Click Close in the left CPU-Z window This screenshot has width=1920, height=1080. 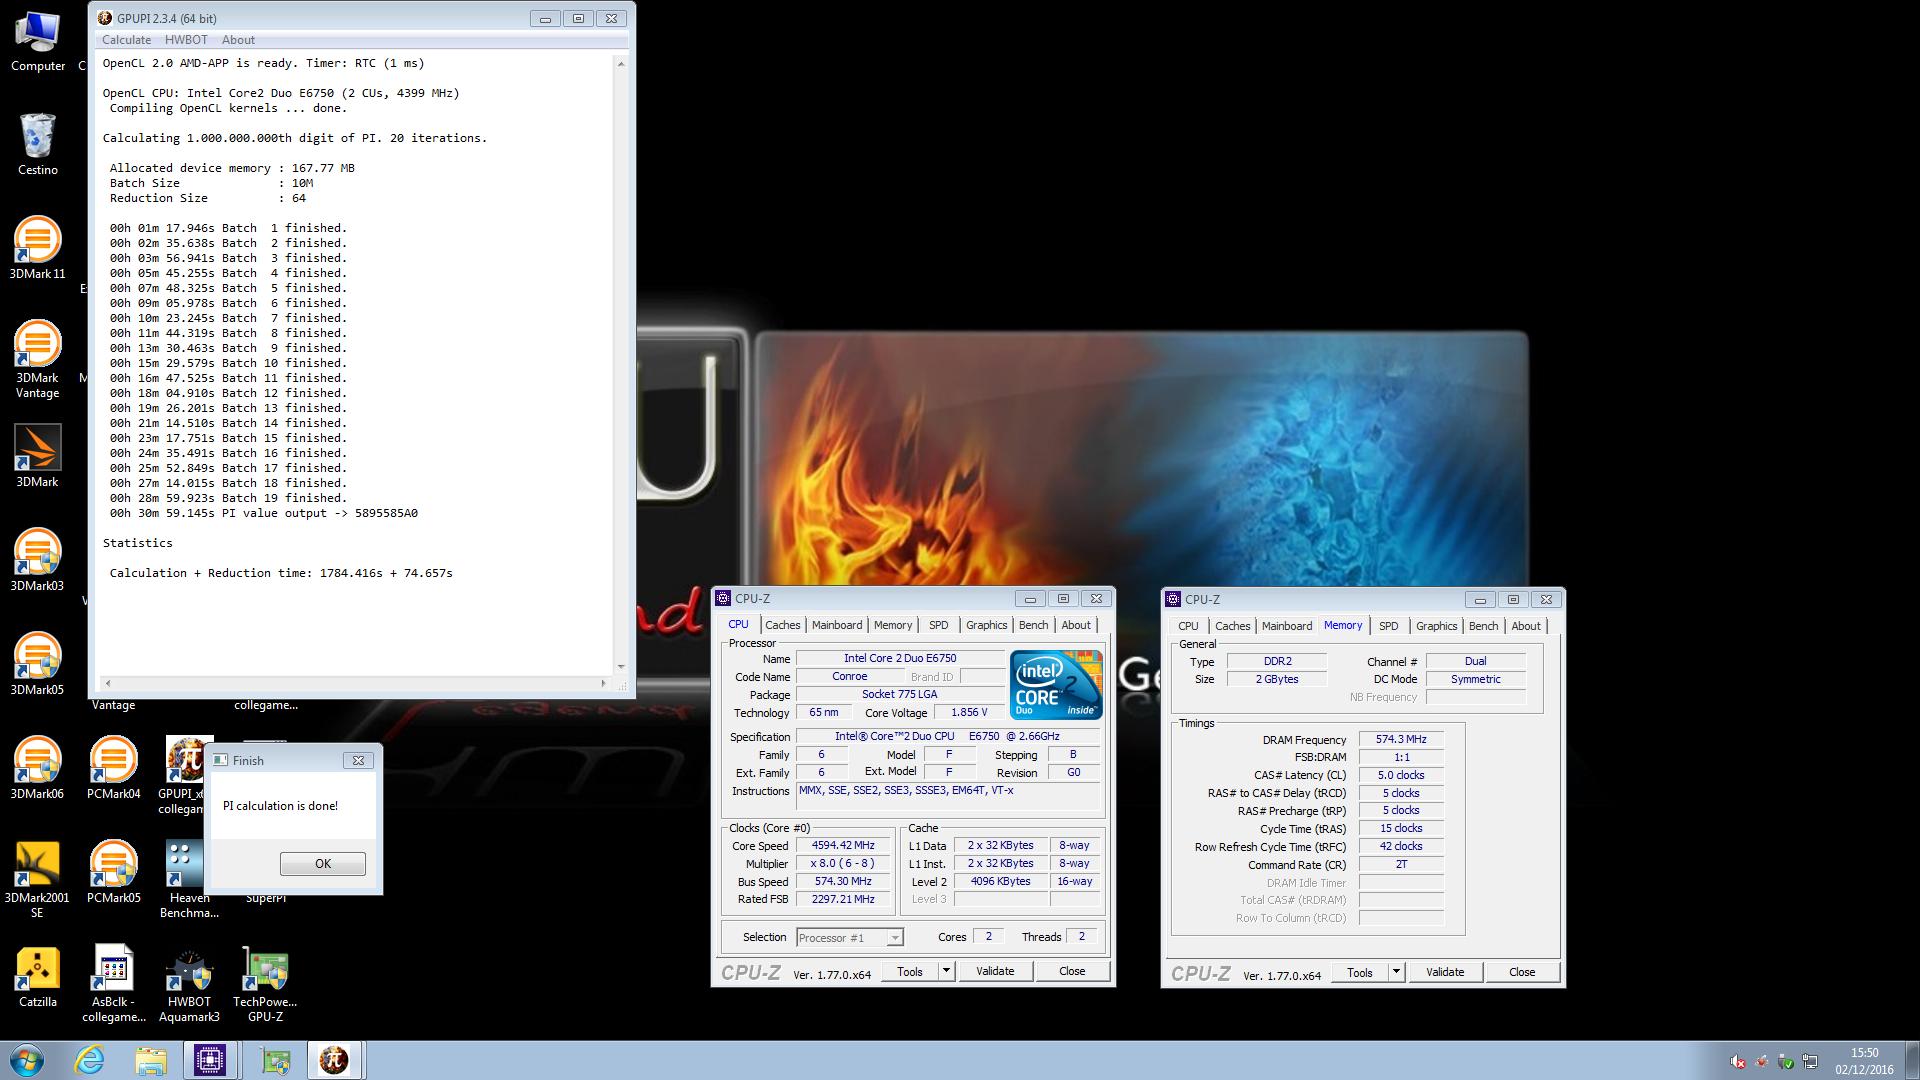pos(1072,971)
